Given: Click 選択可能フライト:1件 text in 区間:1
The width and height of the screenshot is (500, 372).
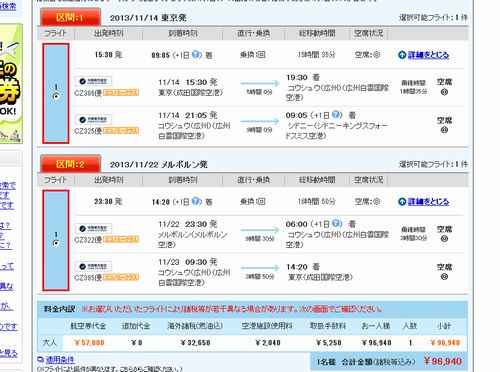Looking at the screenshot, I should click(433, 18).
